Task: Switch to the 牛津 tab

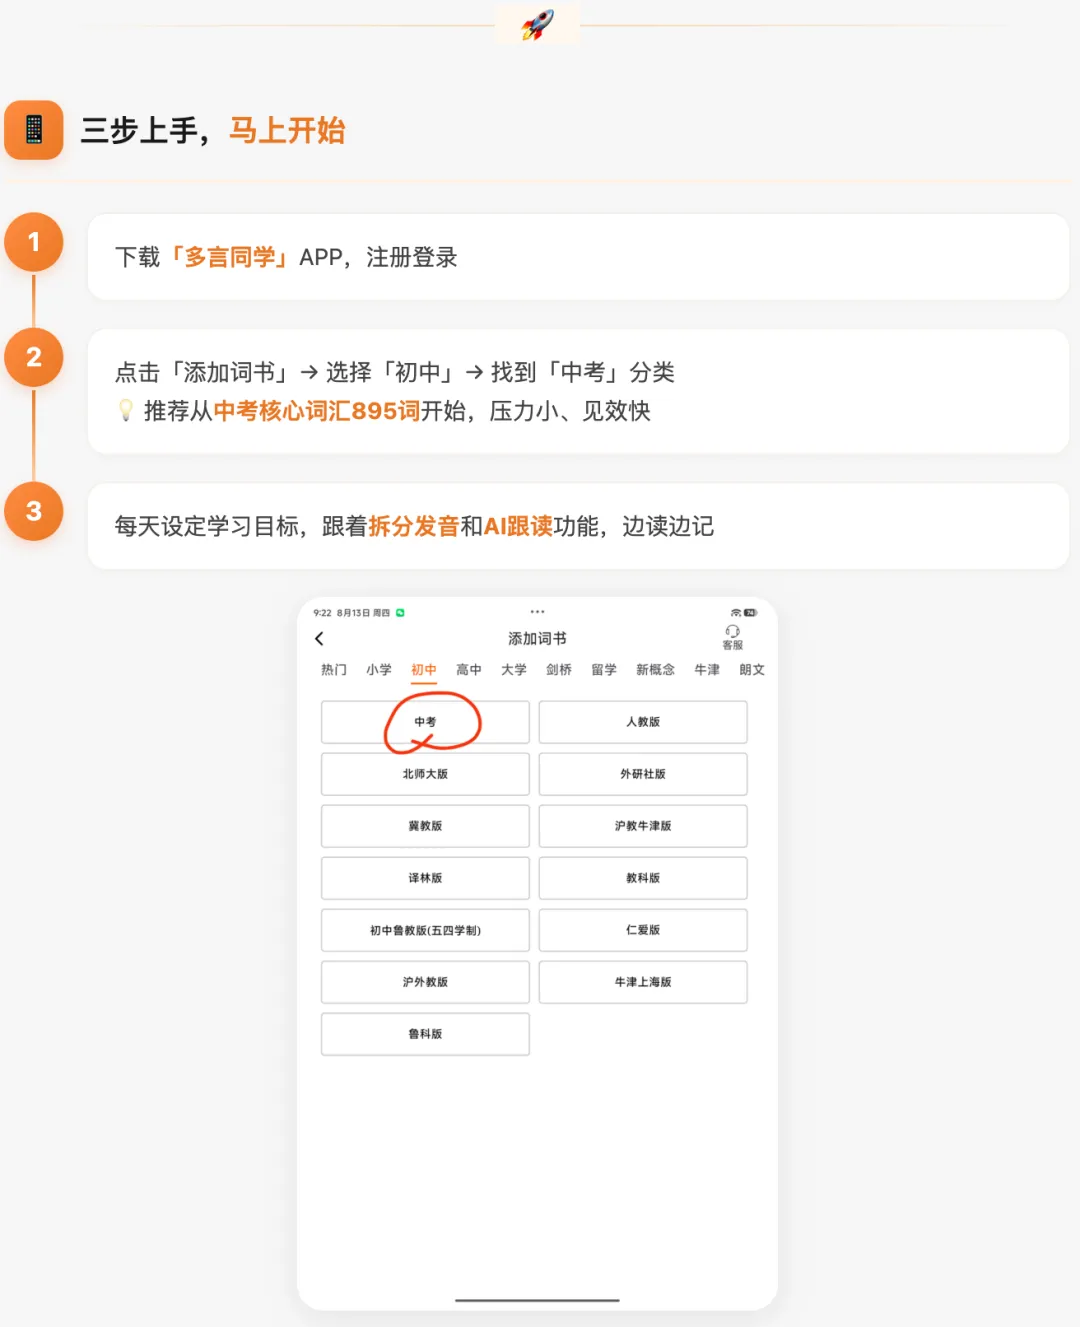Action: click(x=707, y=669)
